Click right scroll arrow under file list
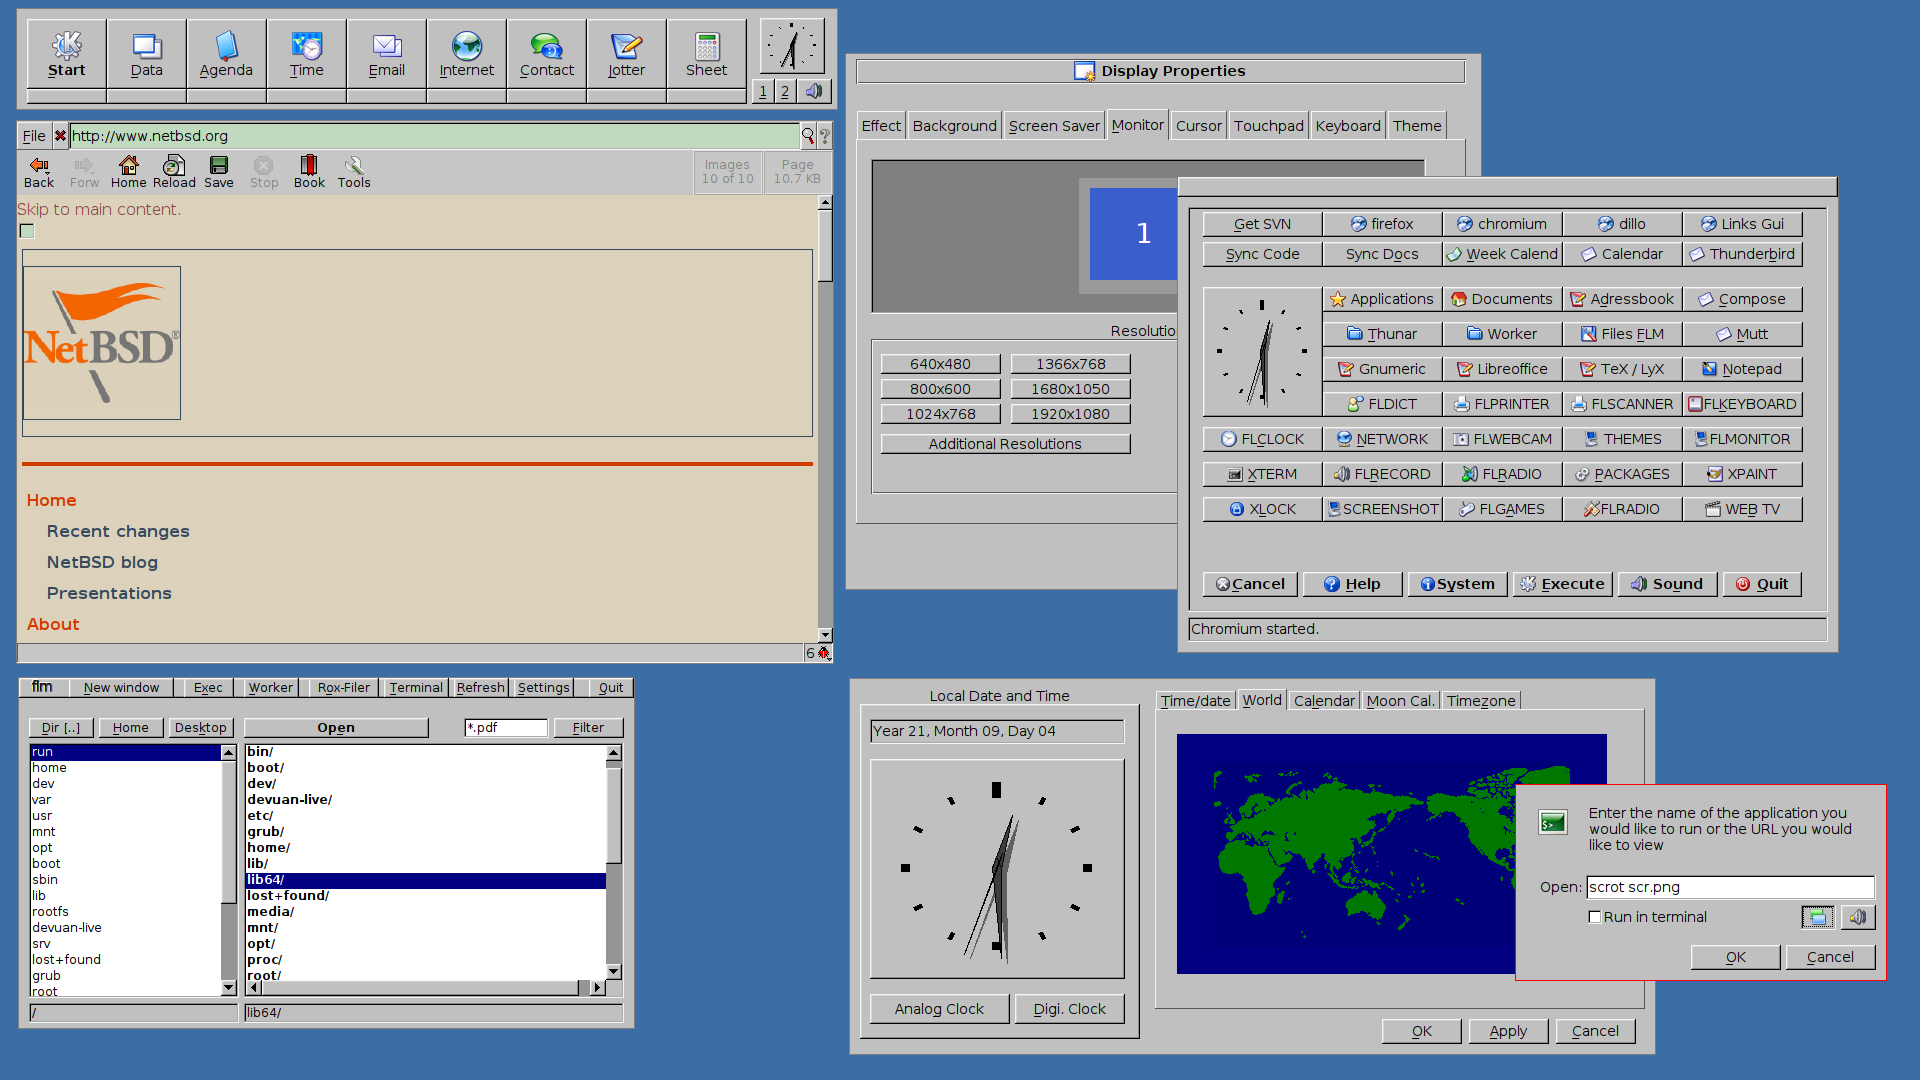Viewport: 1920px width, 1080px height. point(598,987)
